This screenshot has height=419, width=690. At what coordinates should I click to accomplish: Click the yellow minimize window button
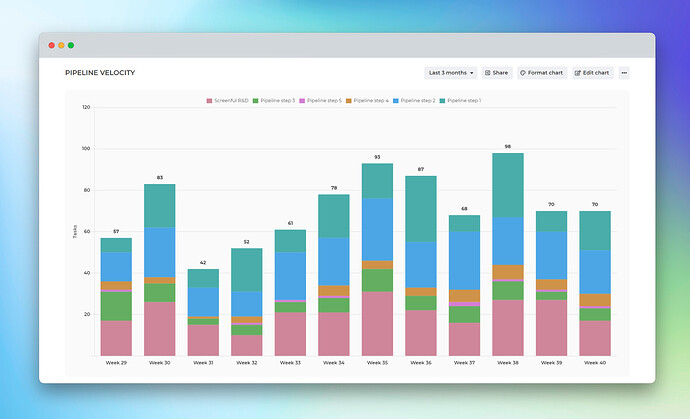click(61, 45)
